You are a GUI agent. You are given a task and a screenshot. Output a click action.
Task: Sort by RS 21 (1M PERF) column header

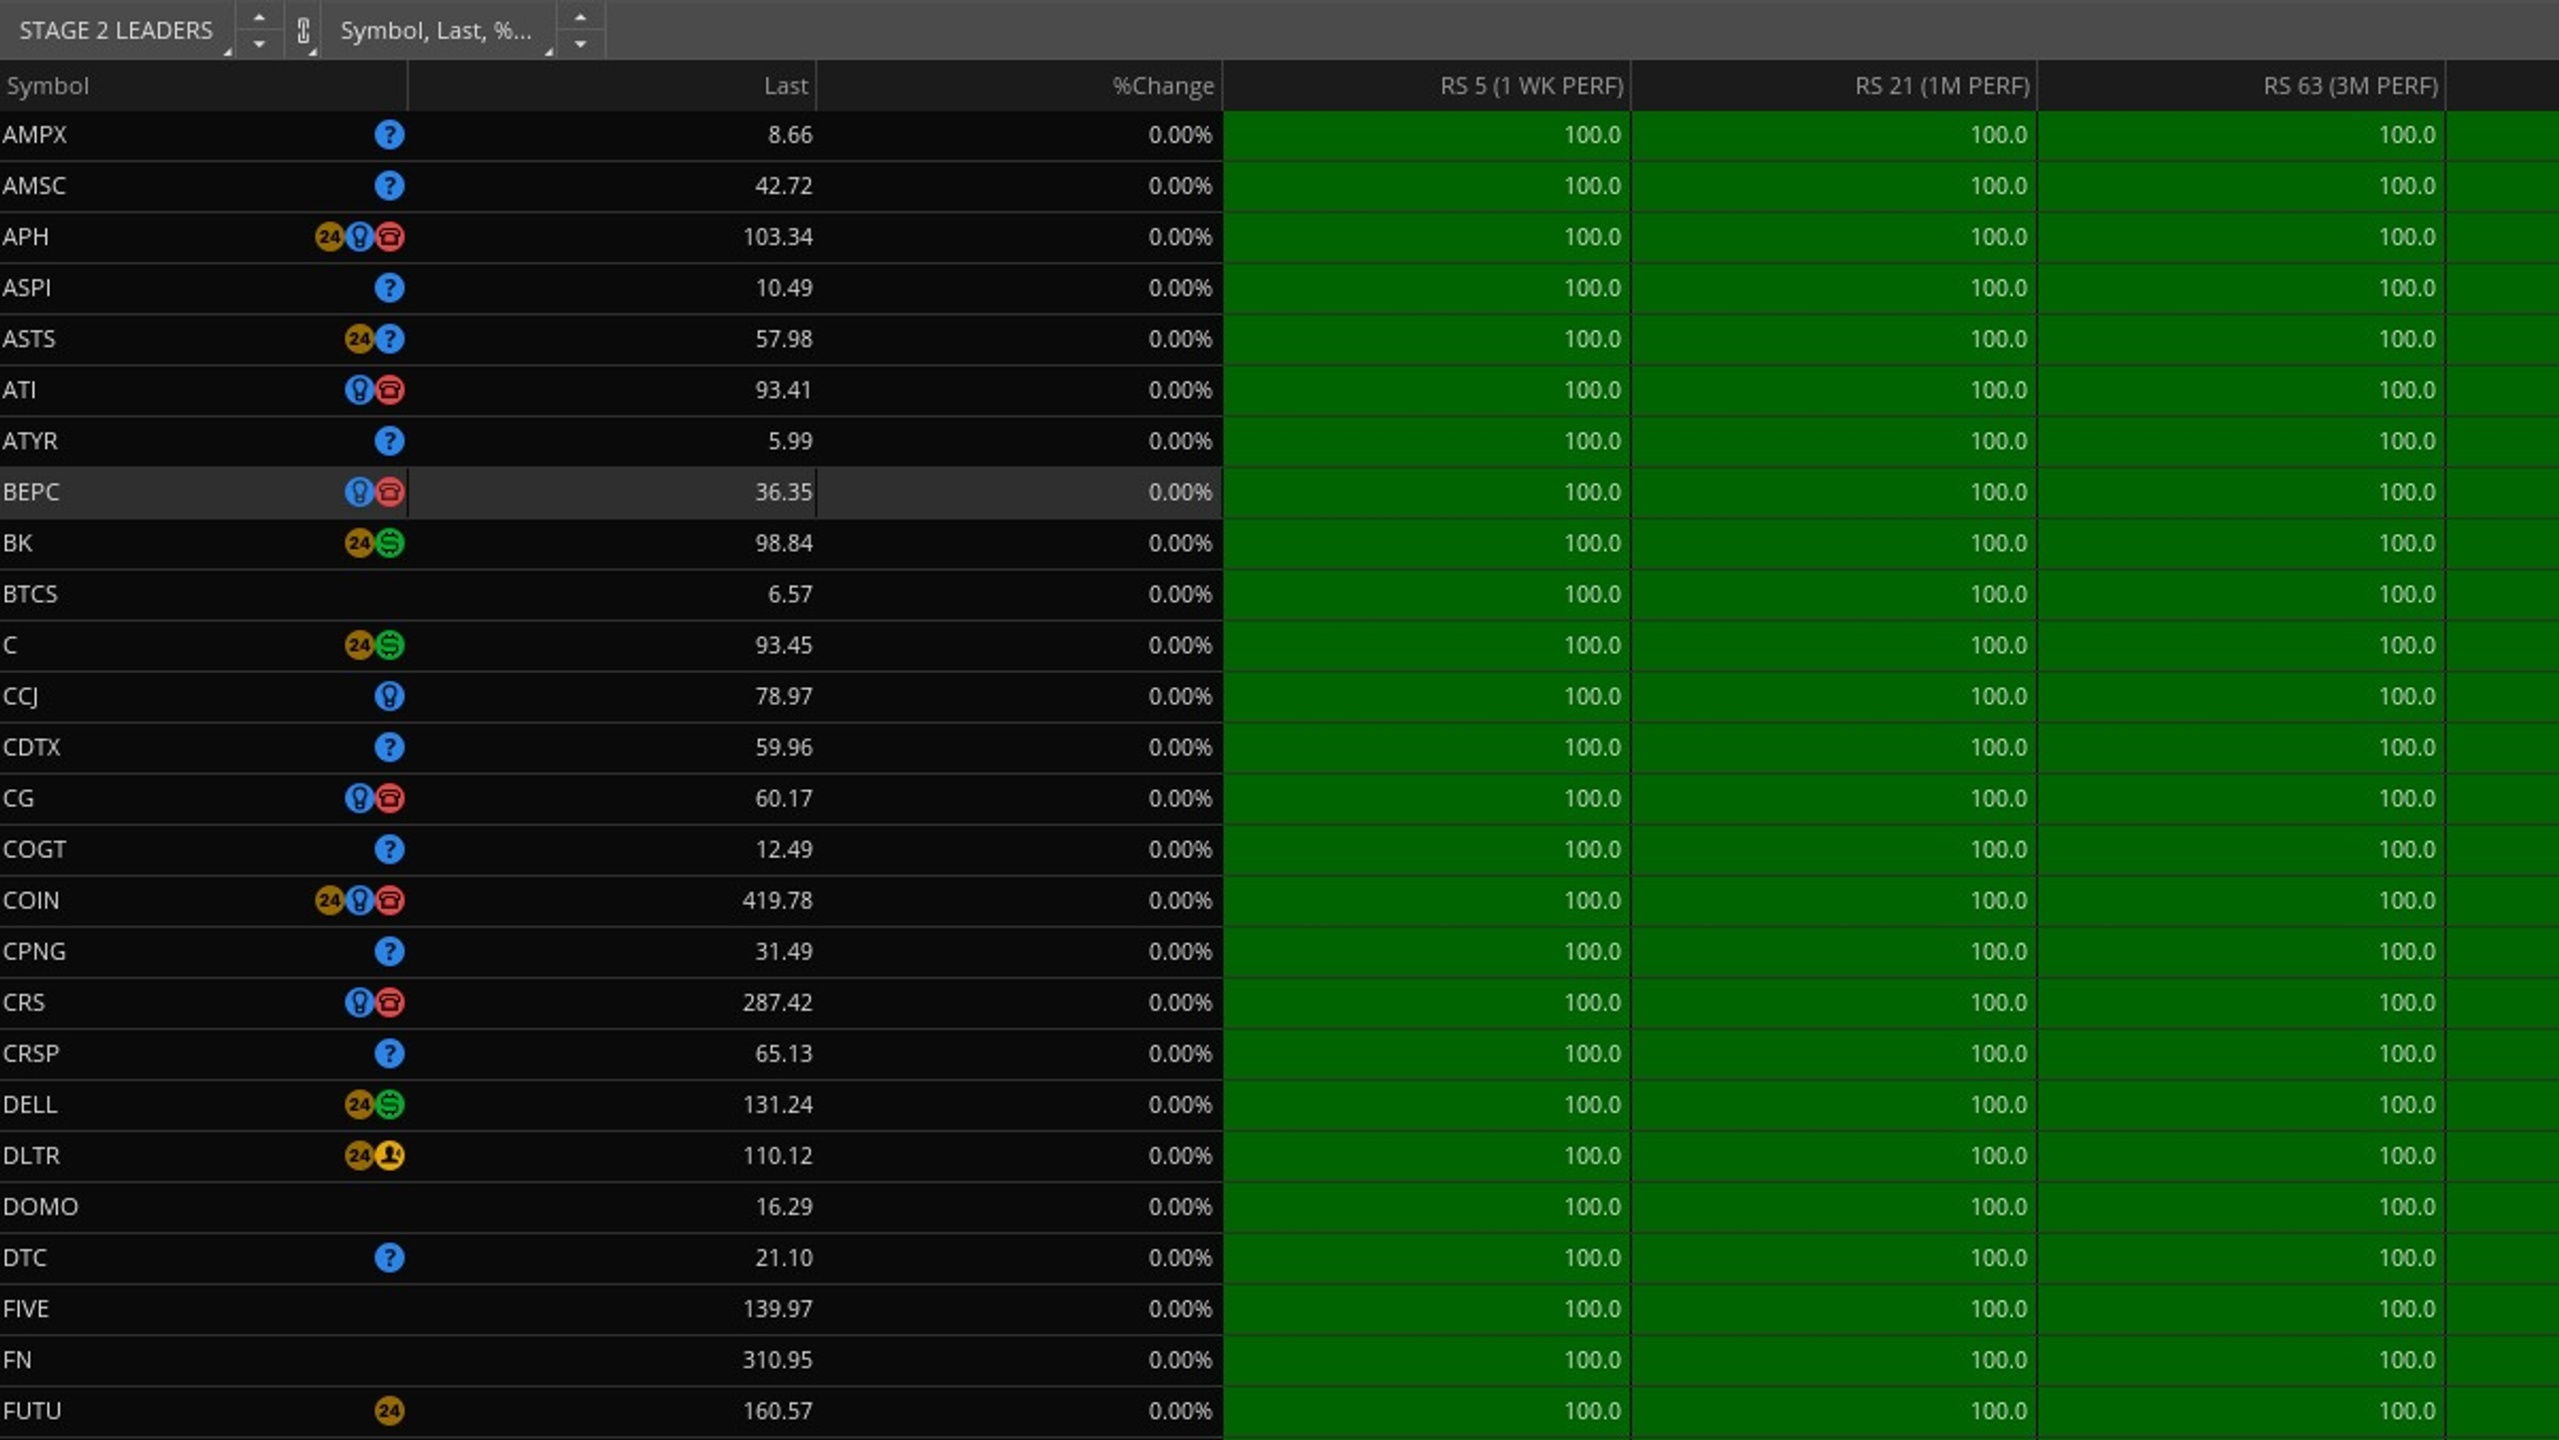(1834, 86)
